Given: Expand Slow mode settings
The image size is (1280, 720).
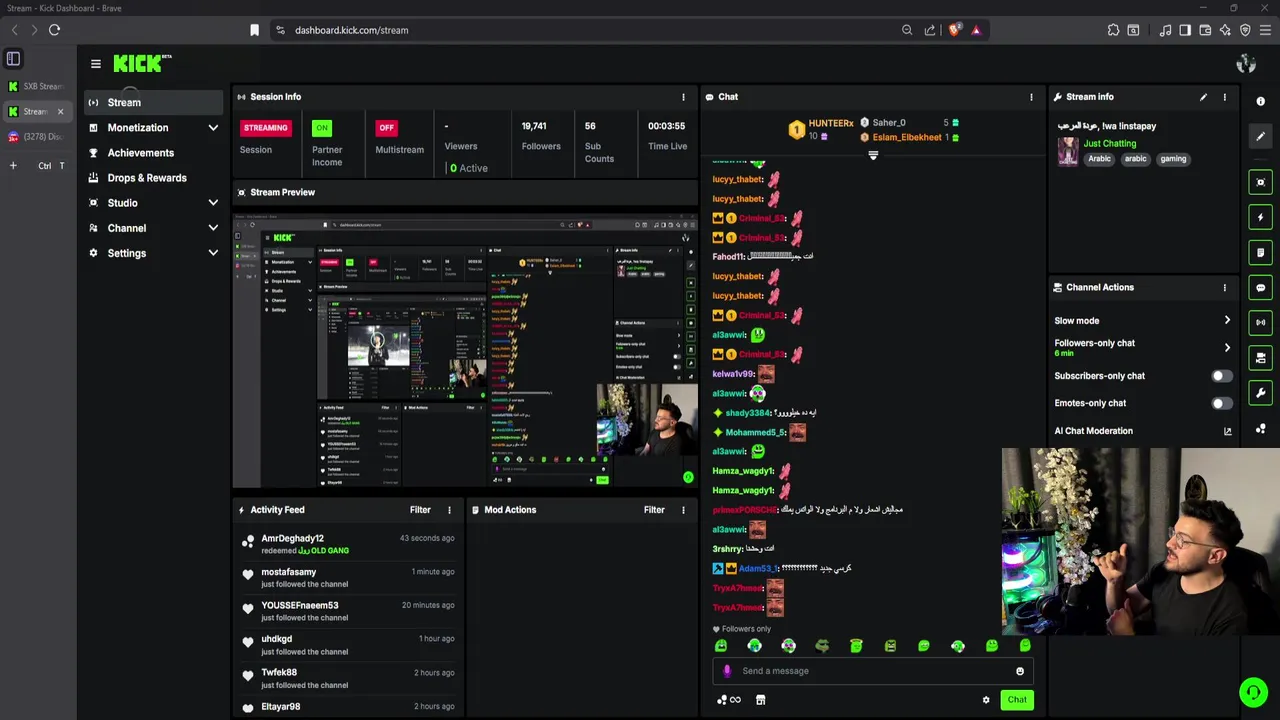Looking at the screenshot, I should [1143, 321].
